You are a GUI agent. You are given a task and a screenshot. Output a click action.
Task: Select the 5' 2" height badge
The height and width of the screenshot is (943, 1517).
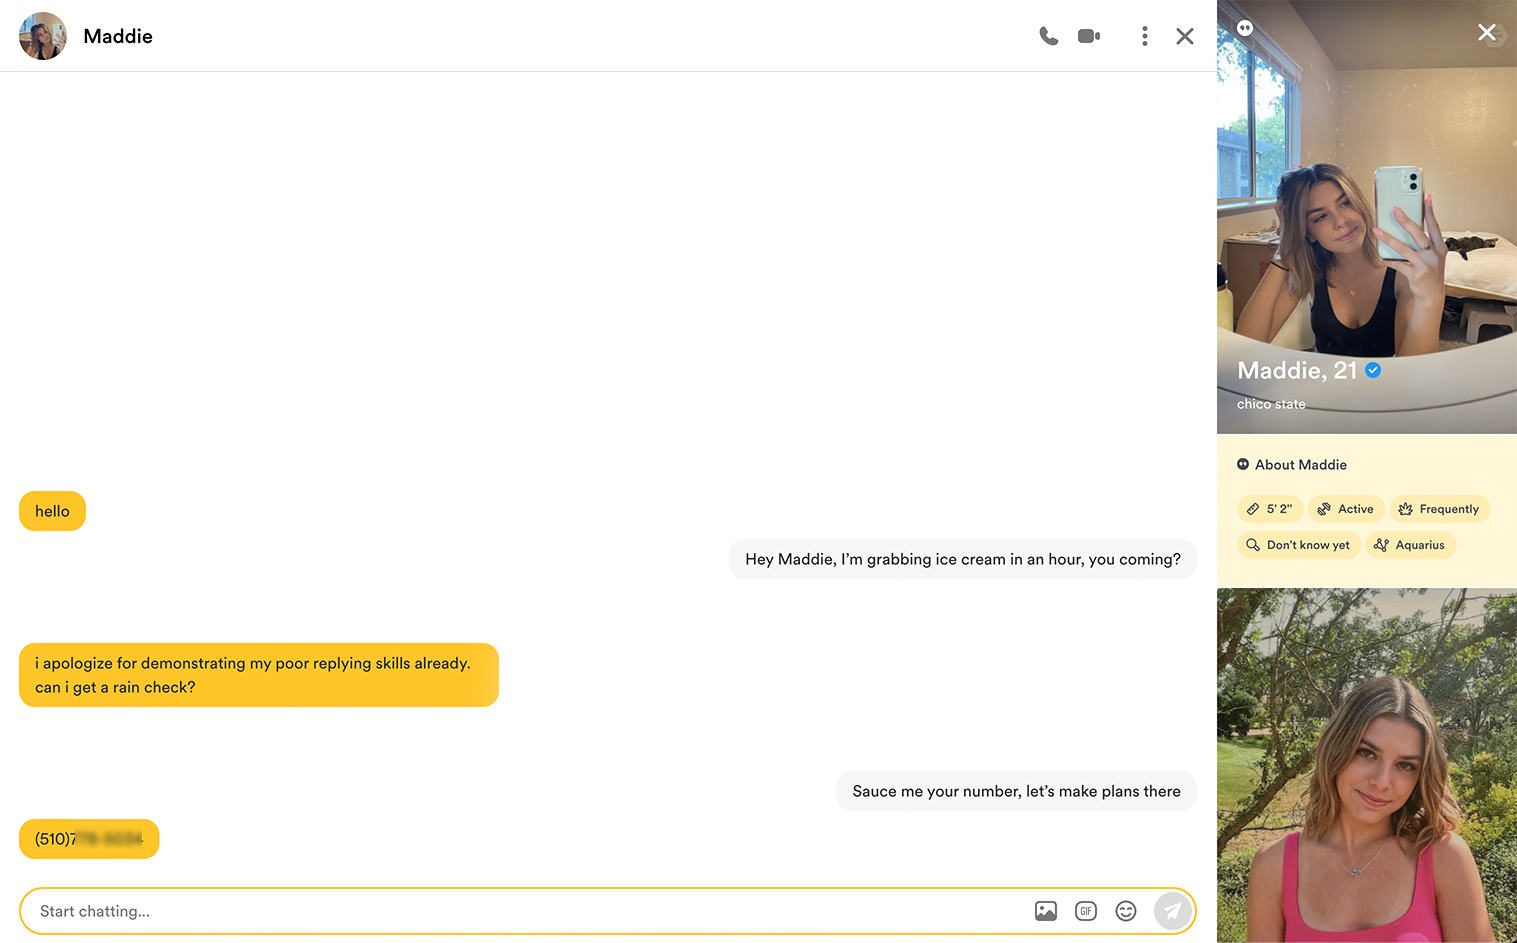[x=1270, y=509]
